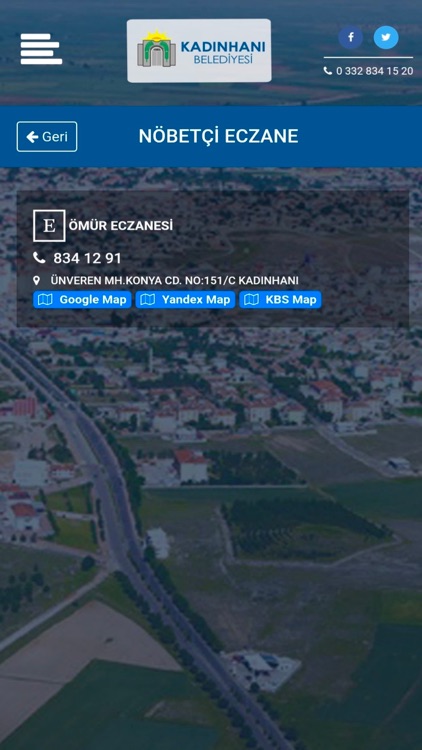
Task: Open pharmacy location in Yandex Map
Action: click(185, 300)
